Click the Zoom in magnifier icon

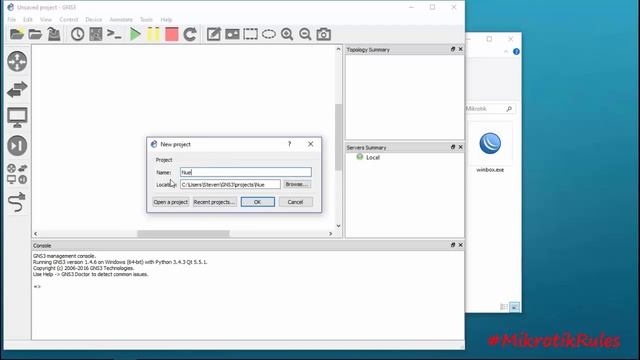coord(287,34)
